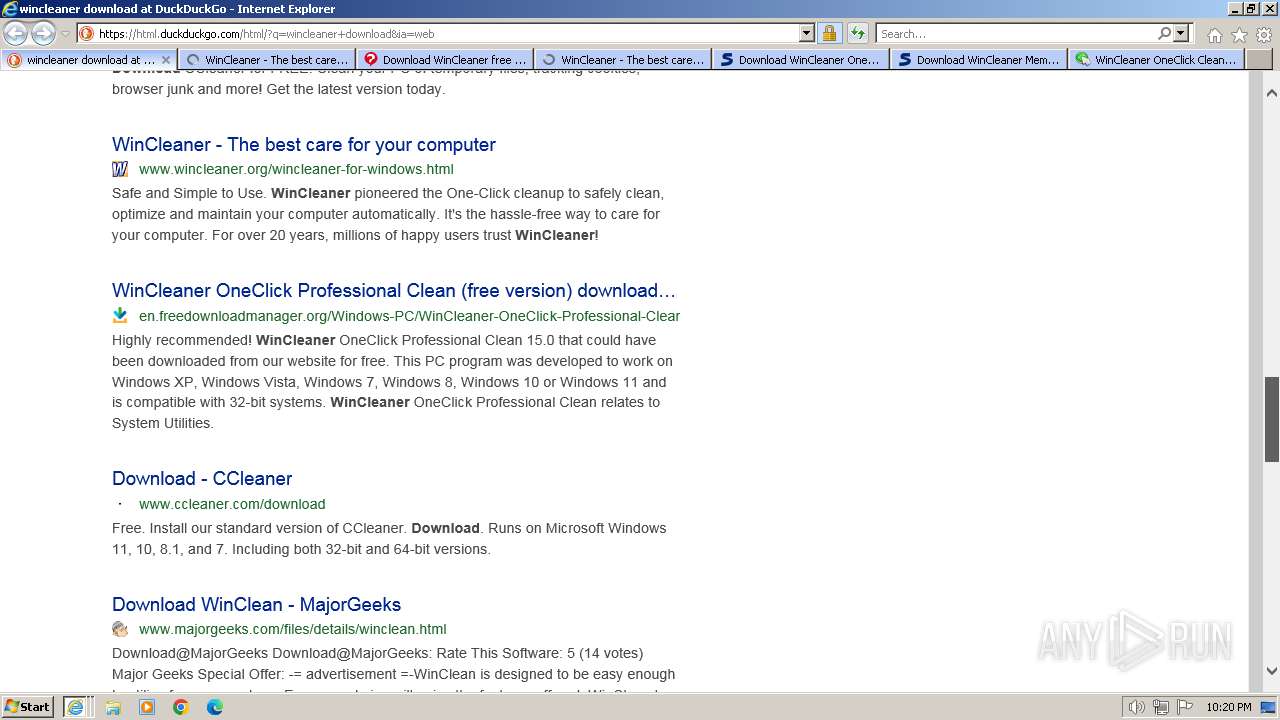Viewport: 1280px width, 720px height.
Task: Click the address bar URL field
Action: click(446, 34)
